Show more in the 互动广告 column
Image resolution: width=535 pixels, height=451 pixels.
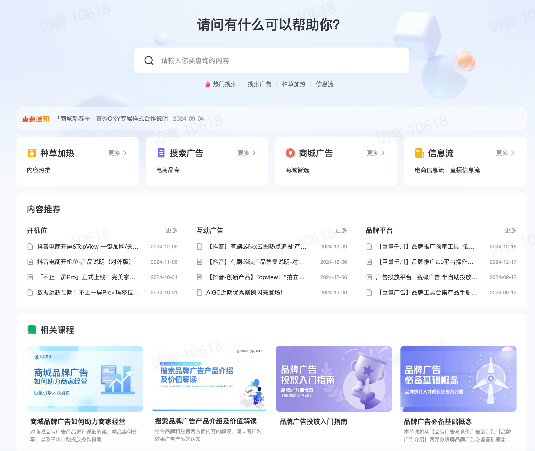pos(341,231)
